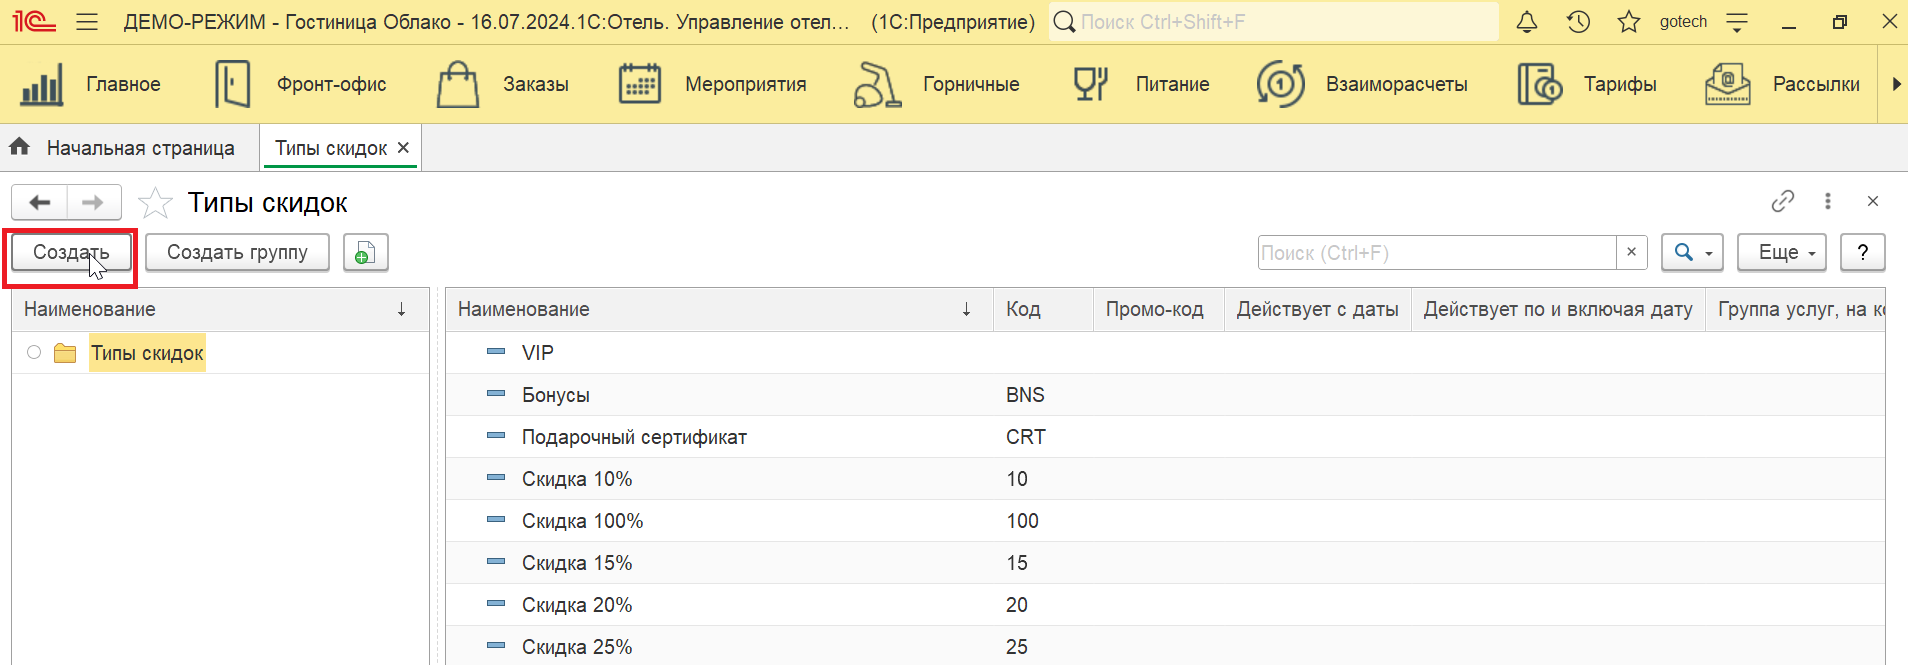Click Действует по и включая дату header
Viewport: 1908px width, 665px height.
click(x=1558, y=310)
